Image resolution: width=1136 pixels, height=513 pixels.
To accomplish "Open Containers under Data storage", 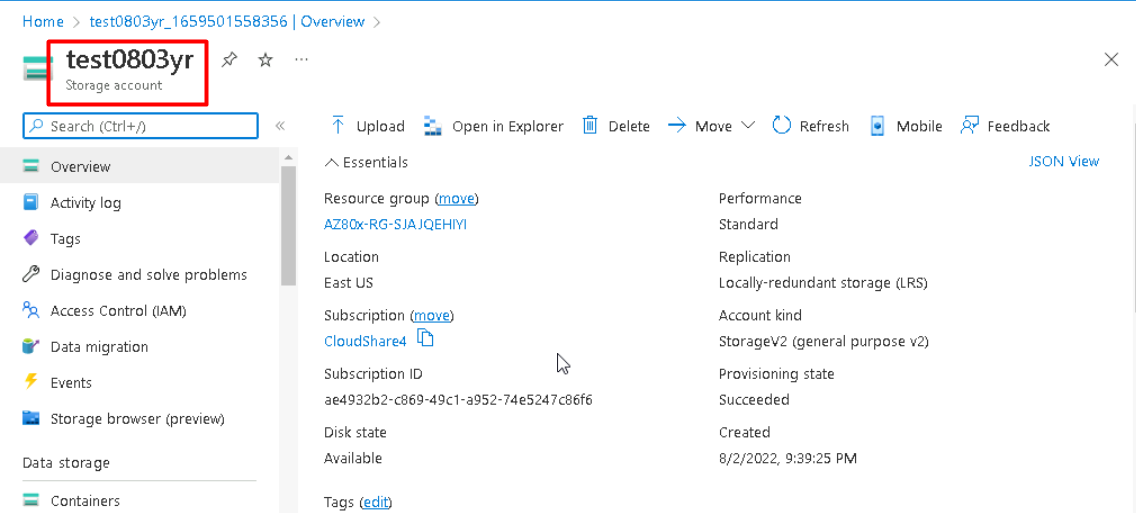I will (x=85, y=501).
